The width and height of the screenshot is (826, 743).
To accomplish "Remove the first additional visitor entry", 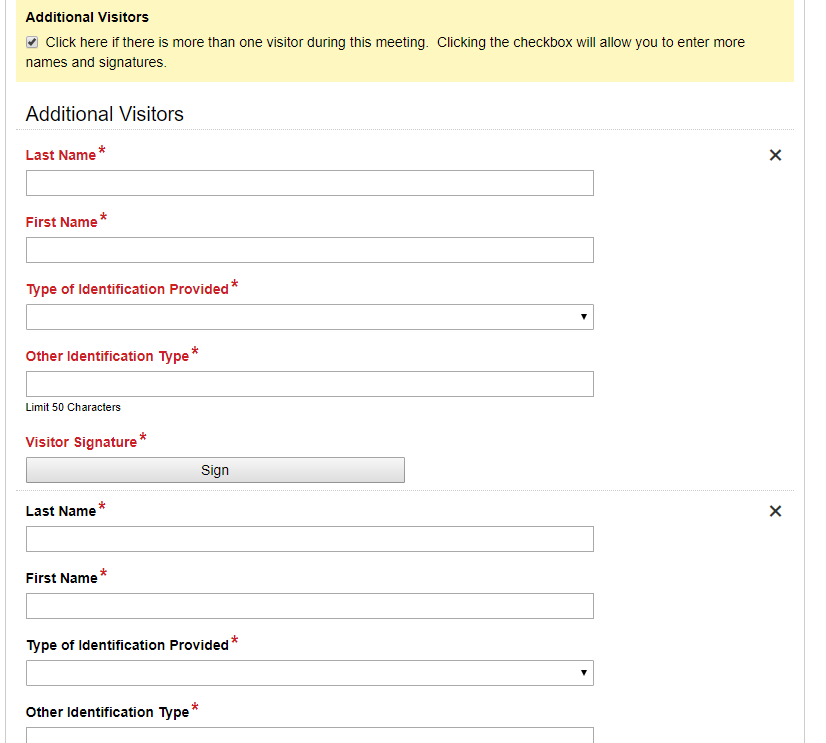I will coord(775,155).
